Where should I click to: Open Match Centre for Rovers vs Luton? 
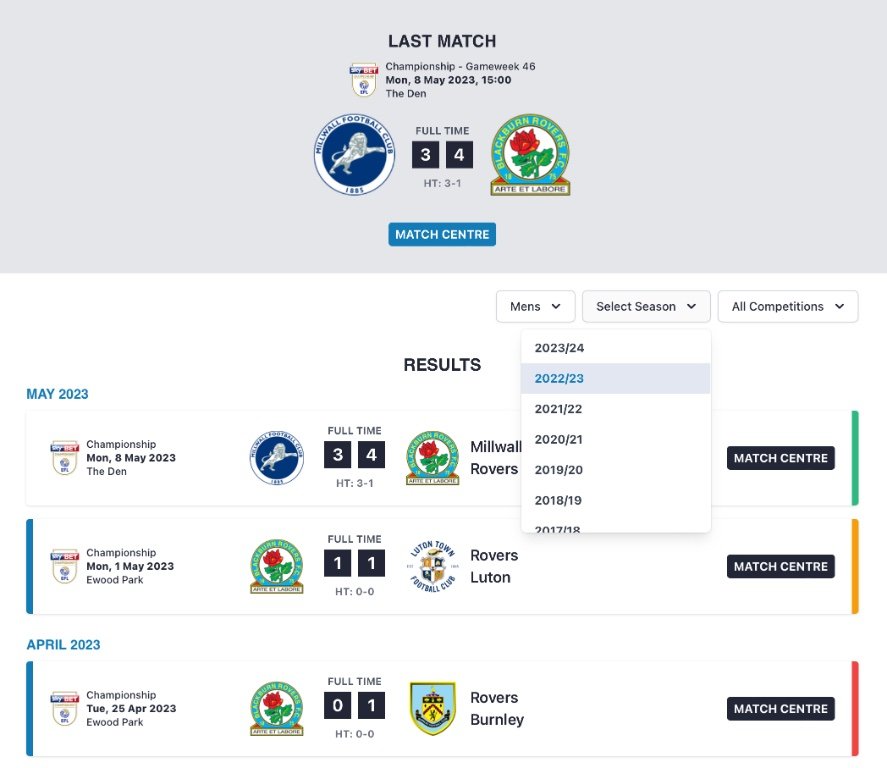[780, 566]
